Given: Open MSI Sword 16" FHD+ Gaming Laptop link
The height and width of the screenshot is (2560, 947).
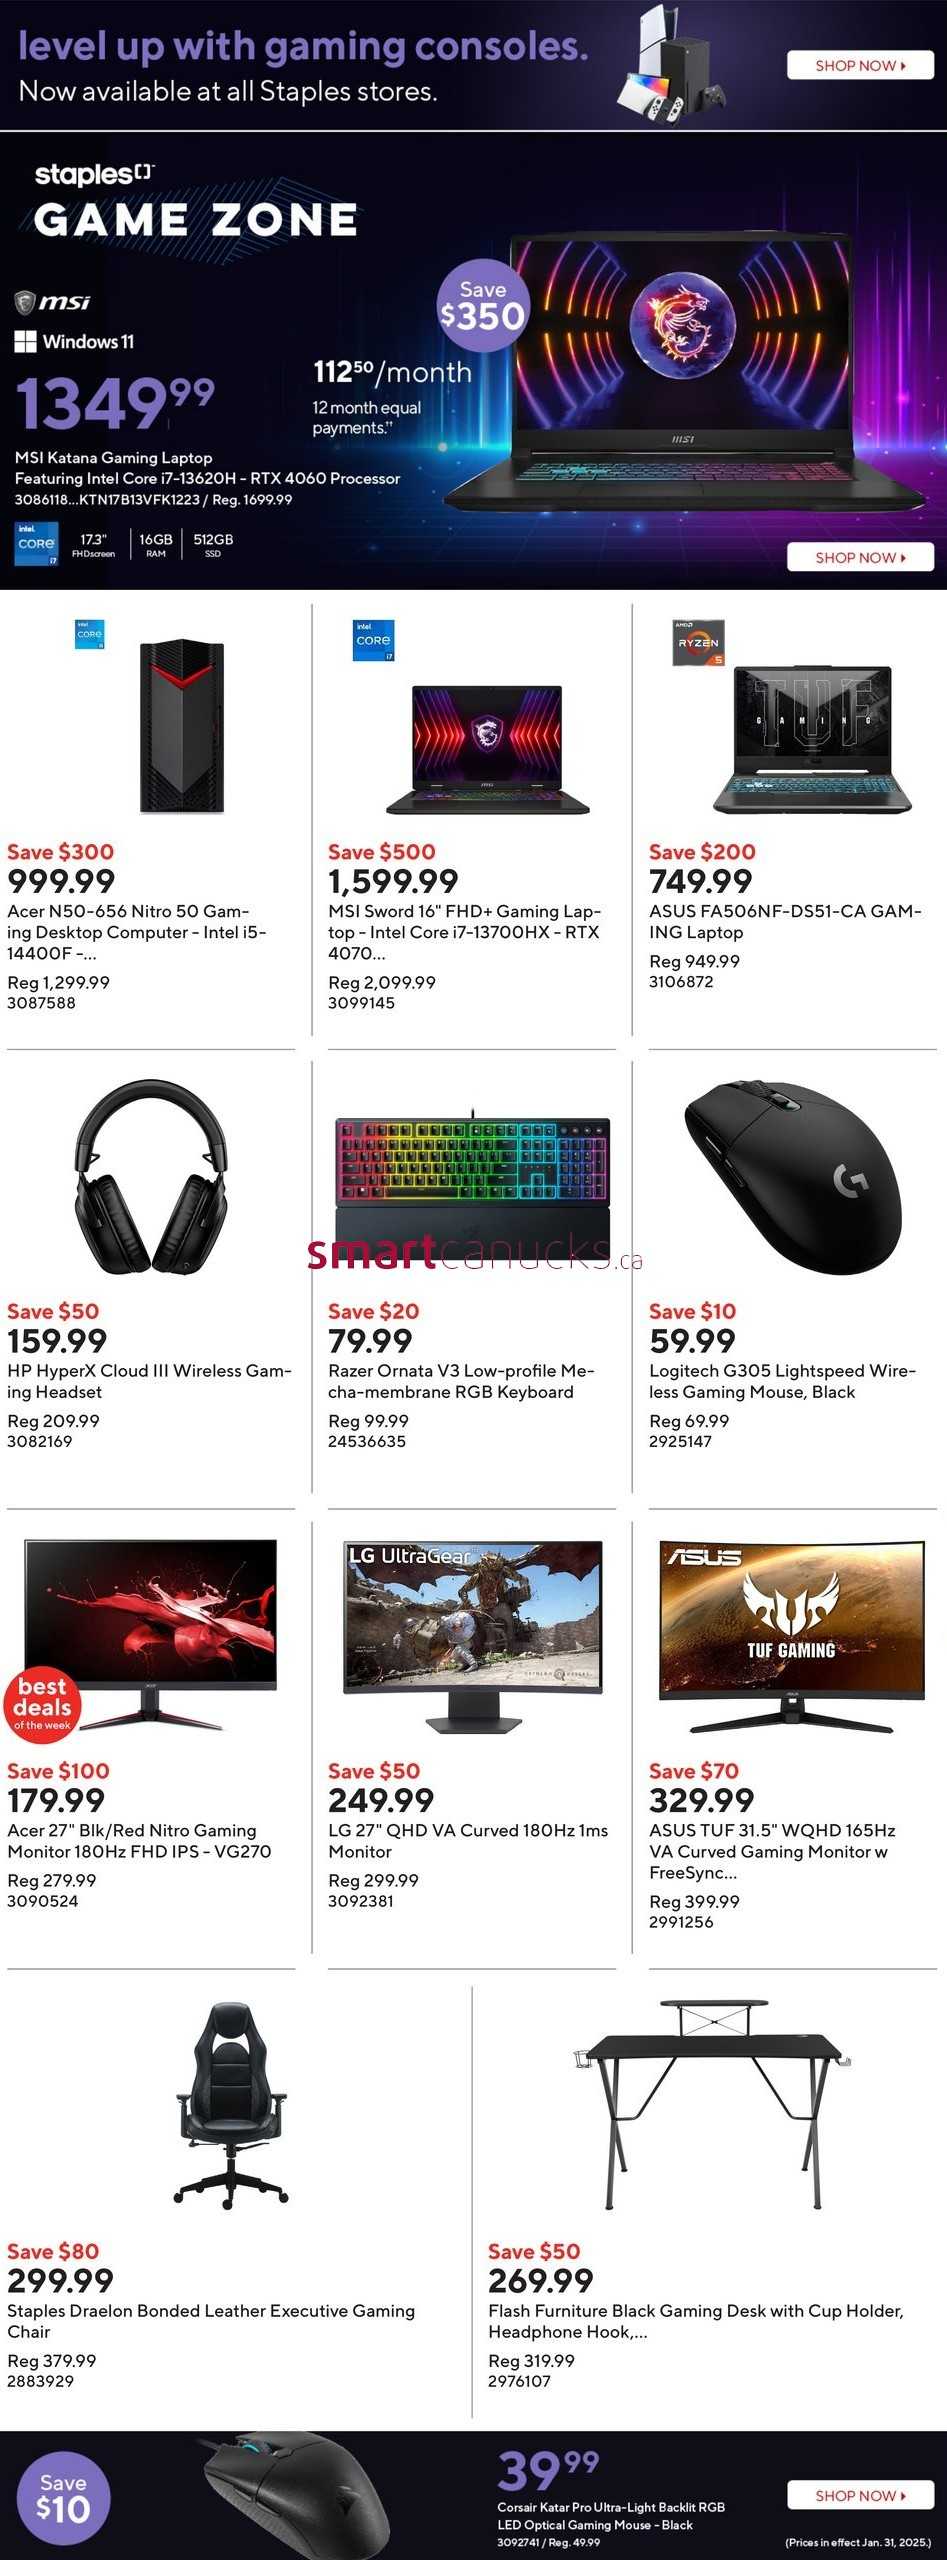Looking at the screenshot, I should click(465, 932).
